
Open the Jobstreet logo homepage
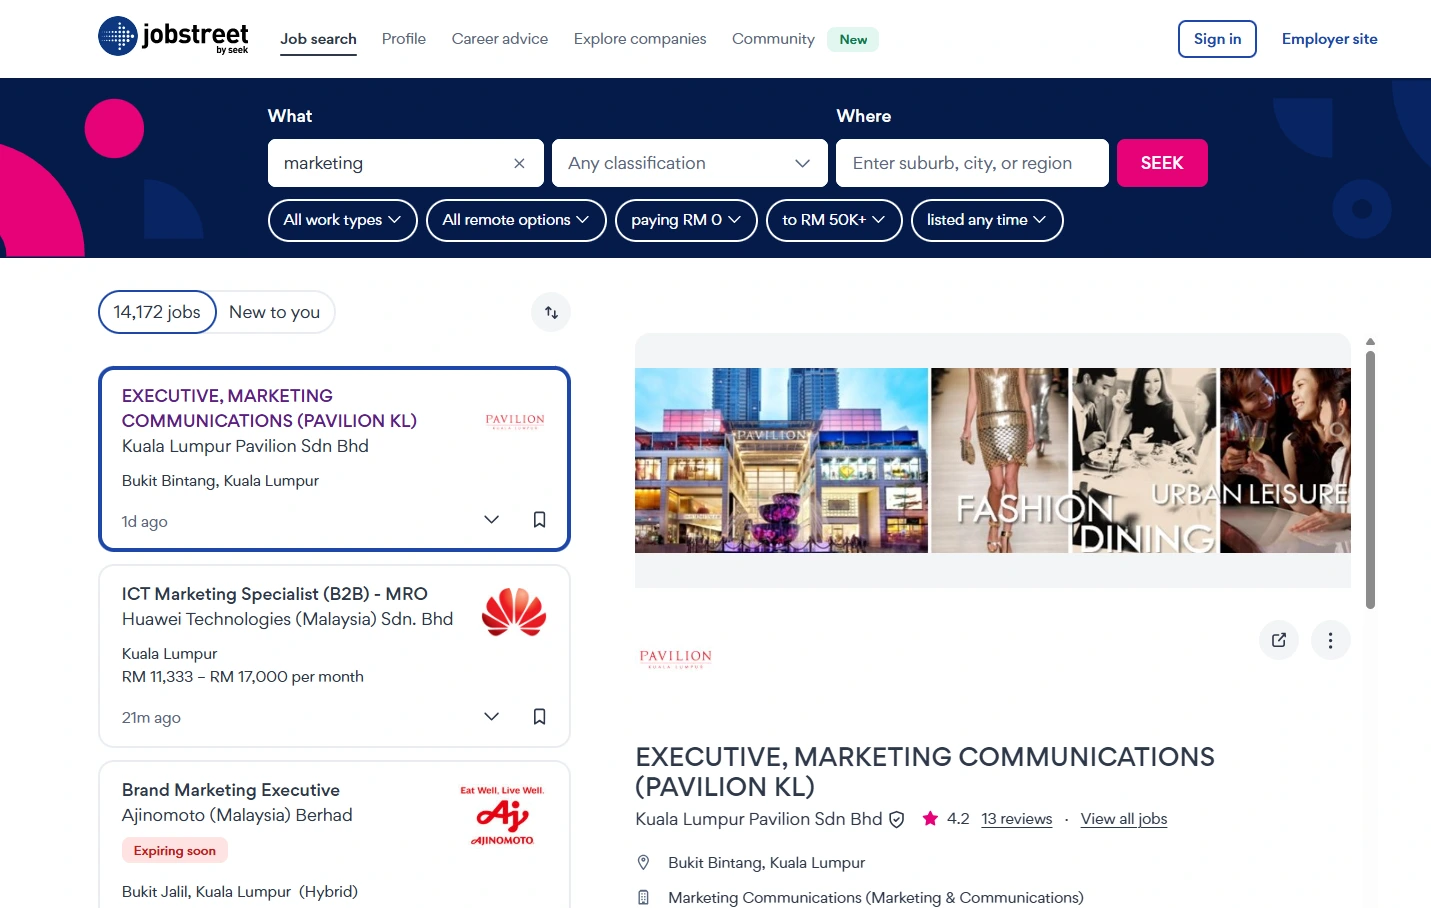173,37
